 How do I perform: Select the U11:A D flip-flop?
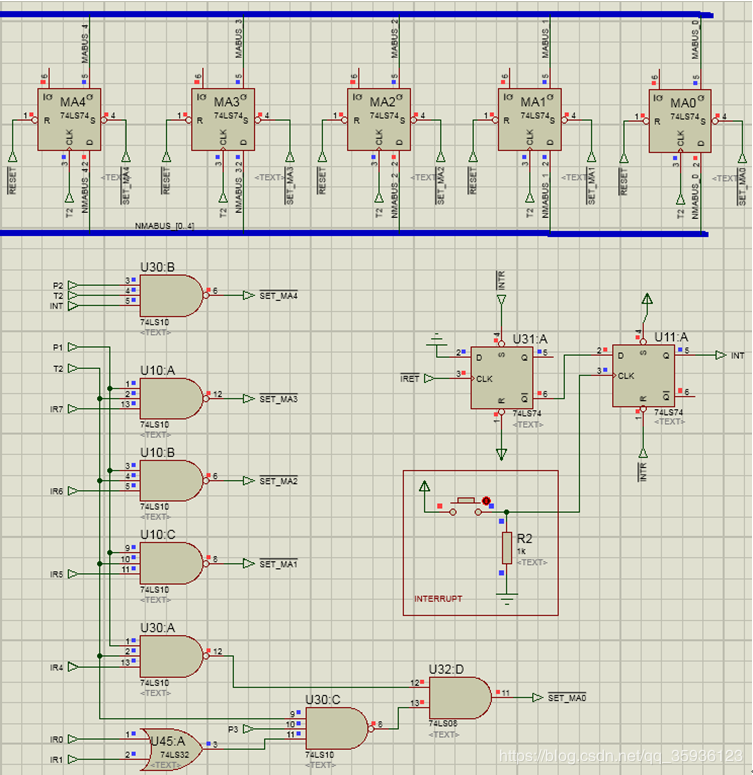click(644, 376)
